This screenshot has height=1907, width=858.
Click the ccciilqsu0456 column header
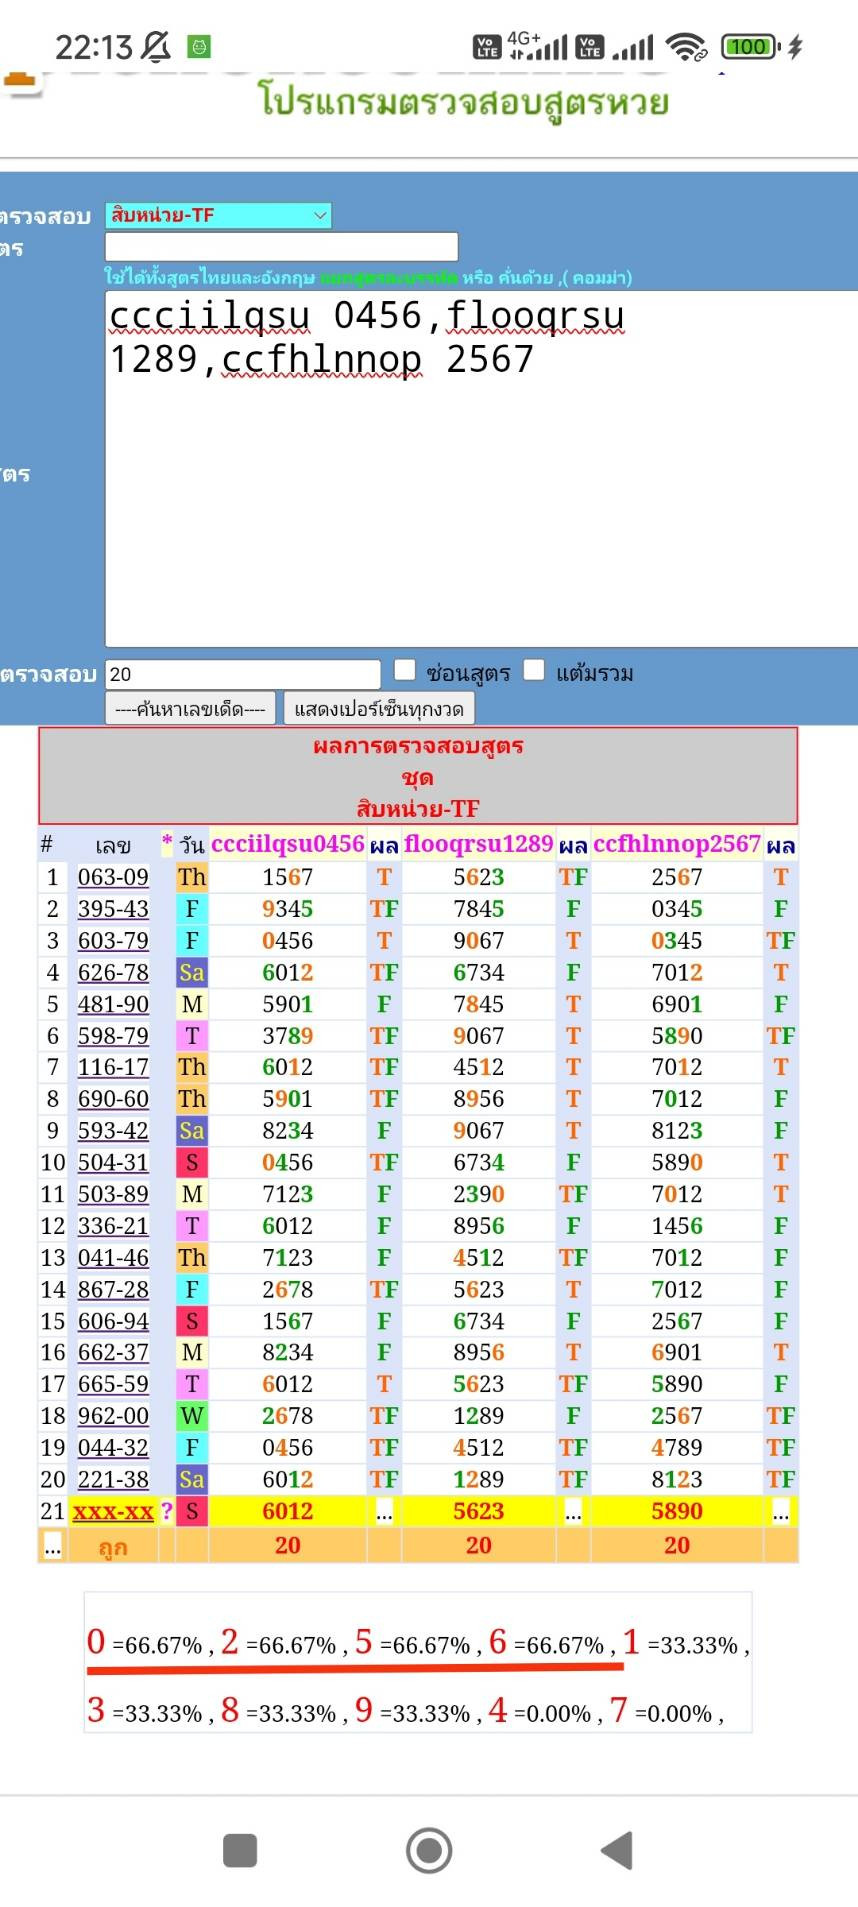288,844
